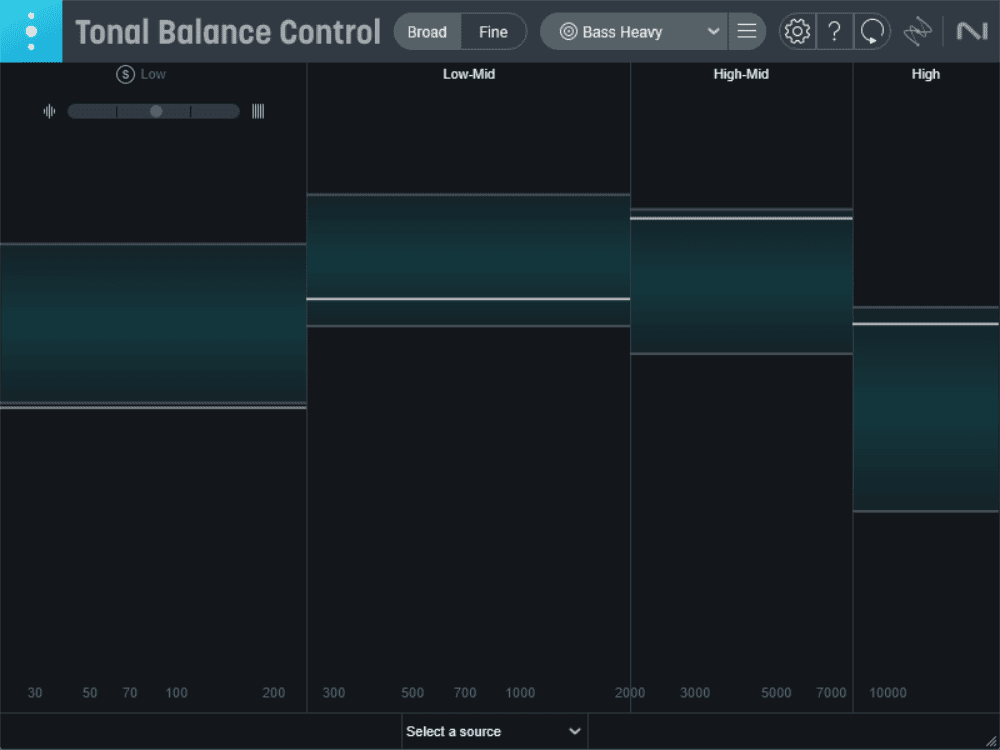This screenshot has width=1000, height=750.
Task: Click the crest factor slider handle
Action: point(156,112)
